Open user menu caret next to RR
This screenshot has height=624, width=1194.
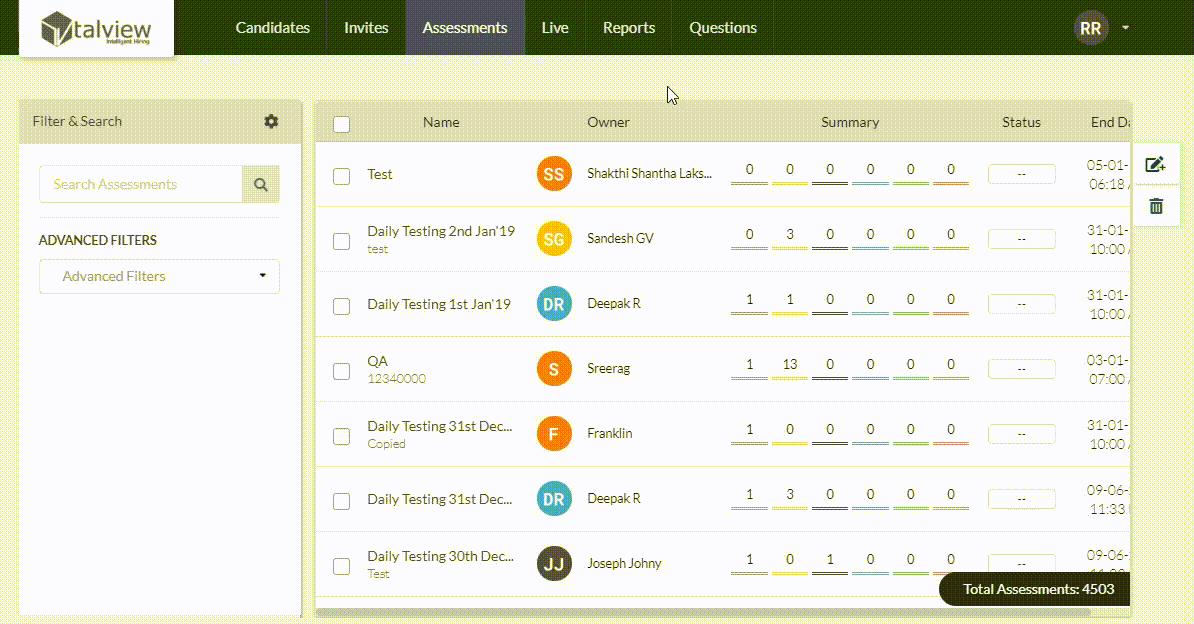click(x=1125, y=27)
